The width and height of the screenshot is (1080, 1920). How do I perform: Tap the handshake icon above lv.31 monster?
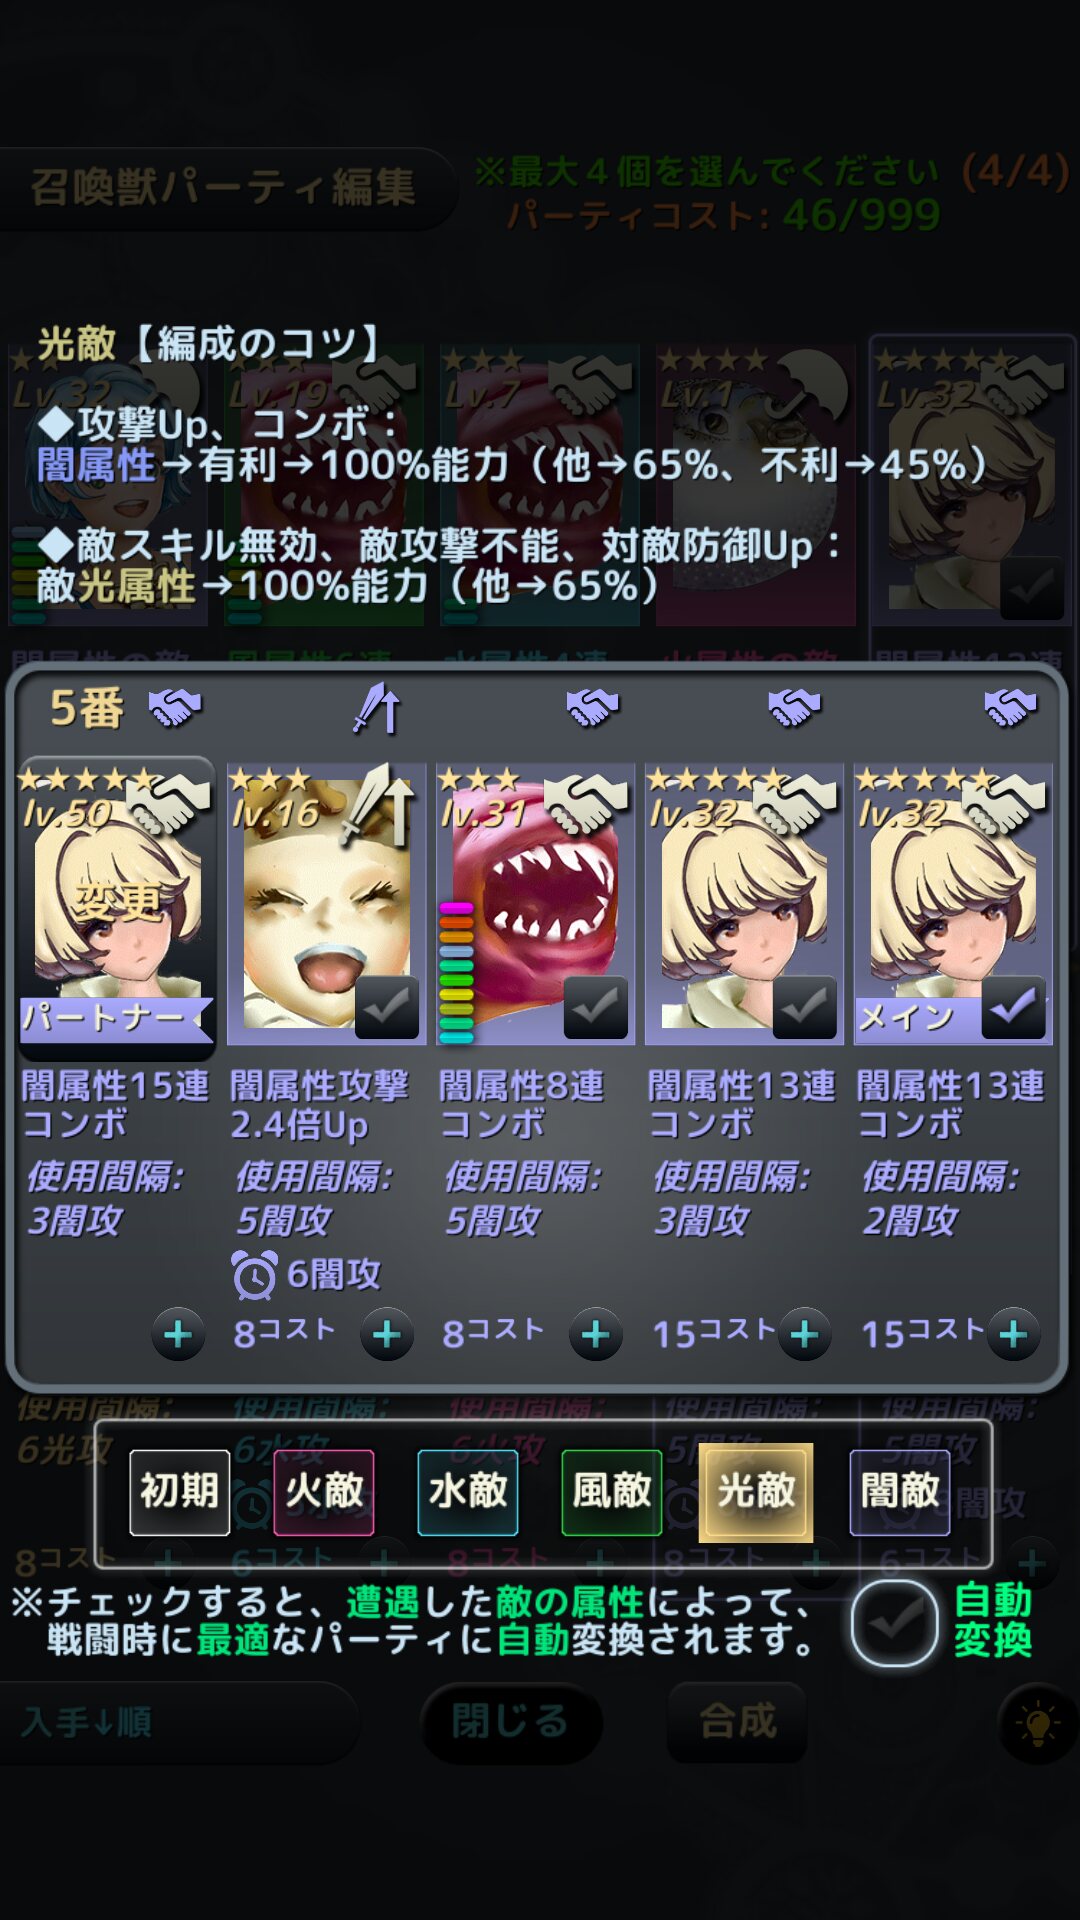coord(592,708)
